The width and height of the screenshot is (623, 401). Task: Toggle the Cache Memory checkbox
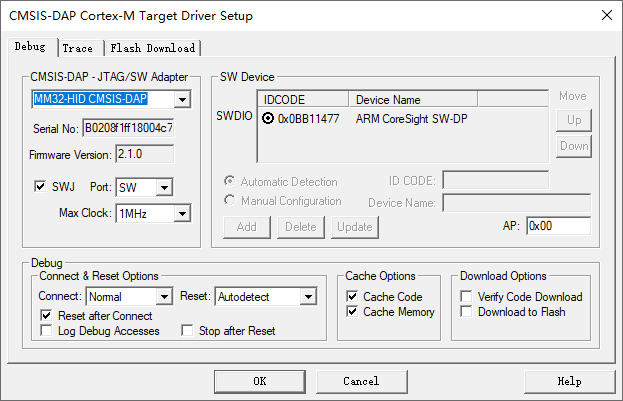[x=352, y=312]
